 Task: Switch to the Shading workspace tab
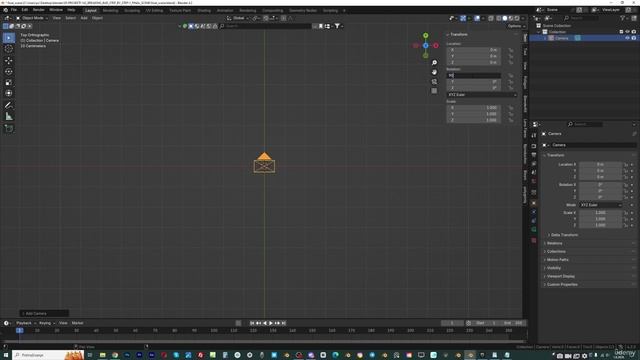coord(204,11)
